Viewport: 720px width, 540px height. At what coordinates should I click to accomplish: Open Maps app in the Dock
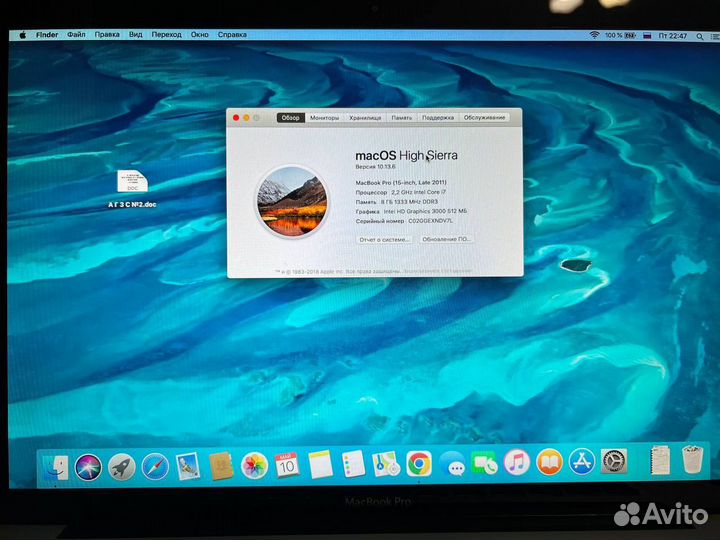(386, 464)
